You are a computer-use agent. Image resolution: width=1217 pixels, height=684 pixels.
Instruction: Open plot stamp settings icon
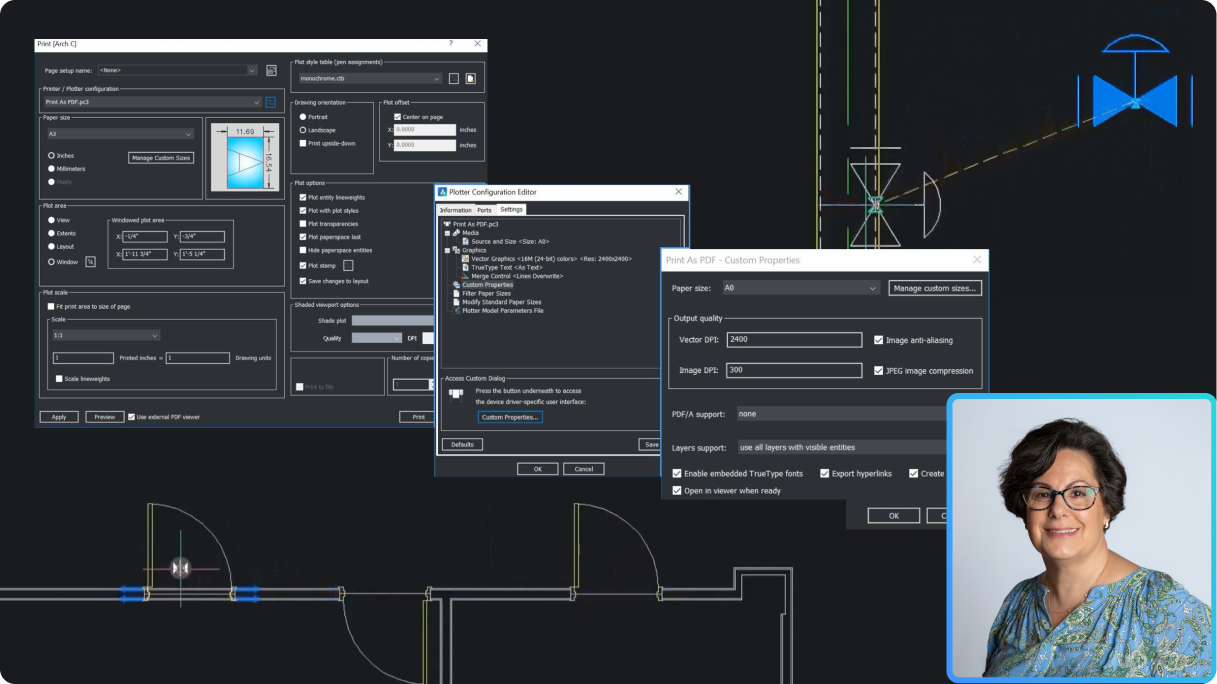tap(348, 266)
